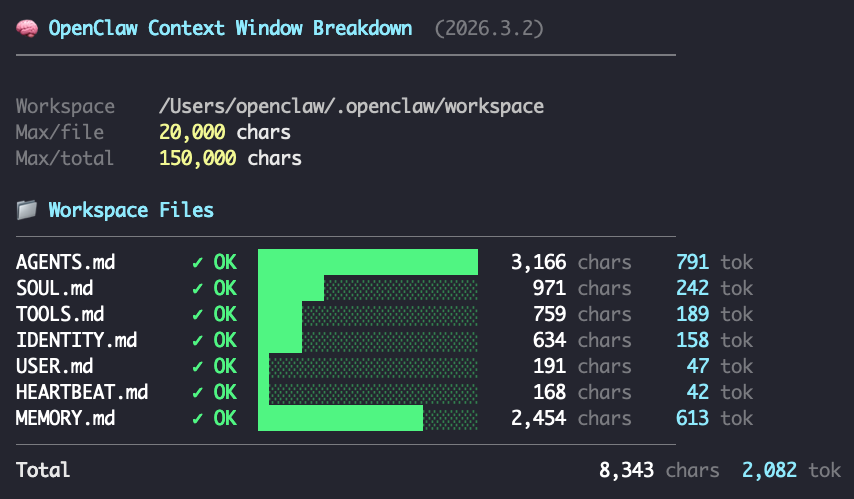Click the file name 'AGENTS.md'
This screenshot has width=854, height=499.
tap(65, 262)
